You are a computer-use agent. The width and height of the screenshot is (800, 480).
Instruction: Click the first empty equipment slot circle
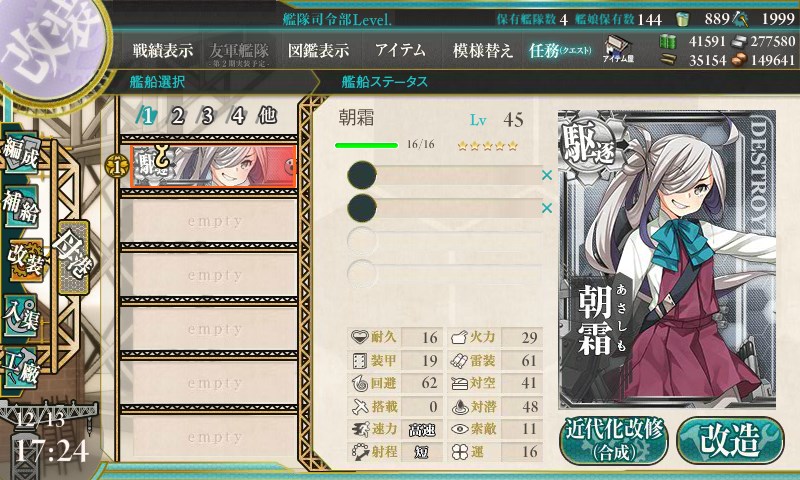[362, 175]
